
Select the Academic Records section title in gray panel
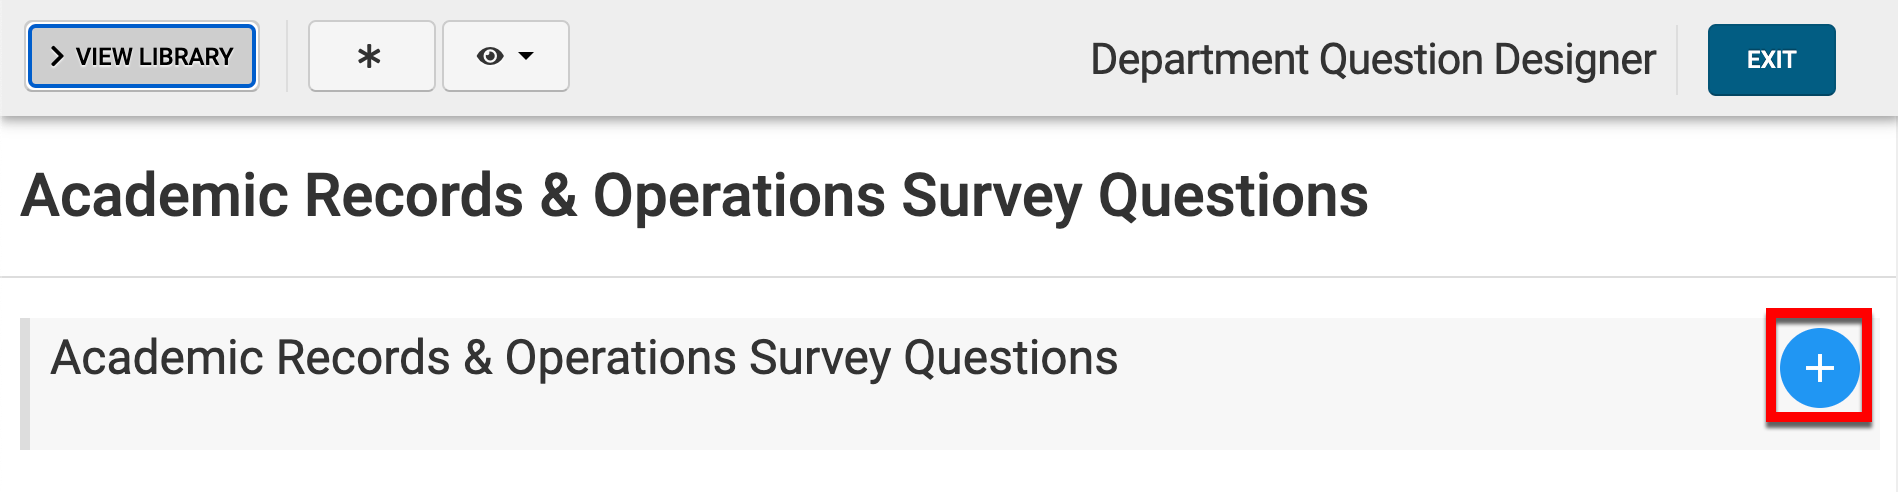click(584, 358)
